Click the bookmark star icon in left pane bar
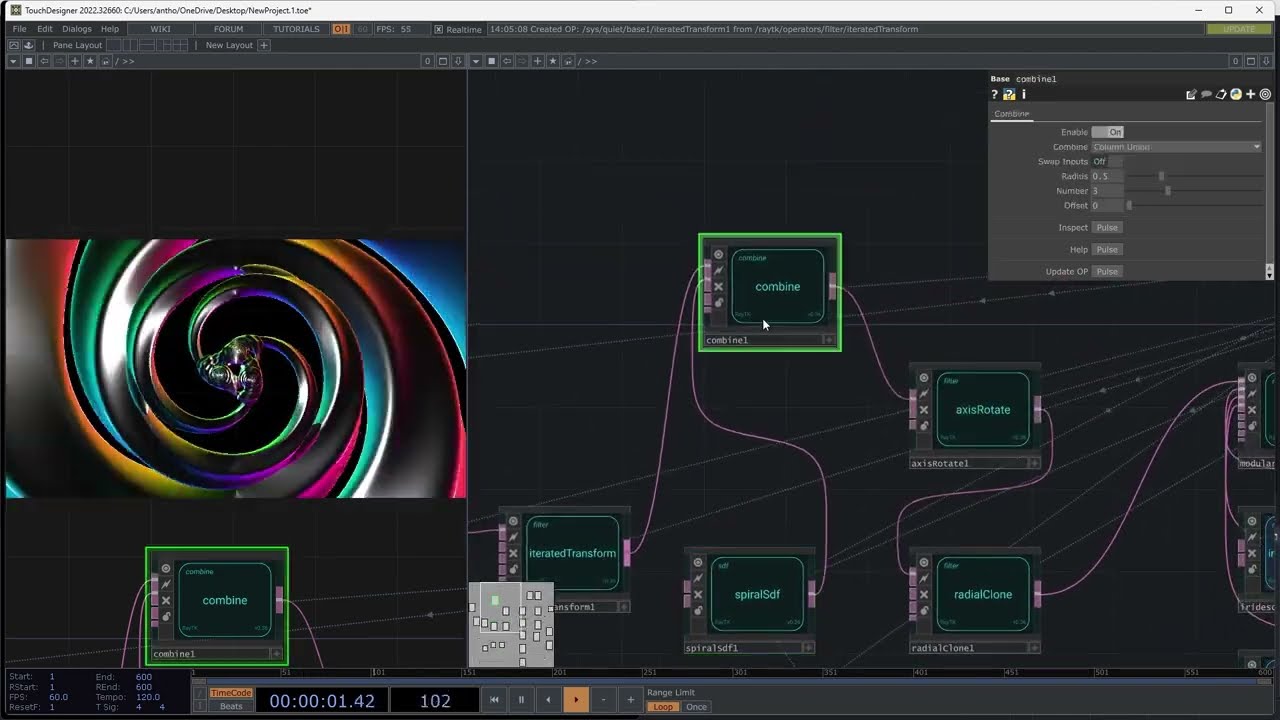This screenshot has height=720, width=1280. pos(90,61)
